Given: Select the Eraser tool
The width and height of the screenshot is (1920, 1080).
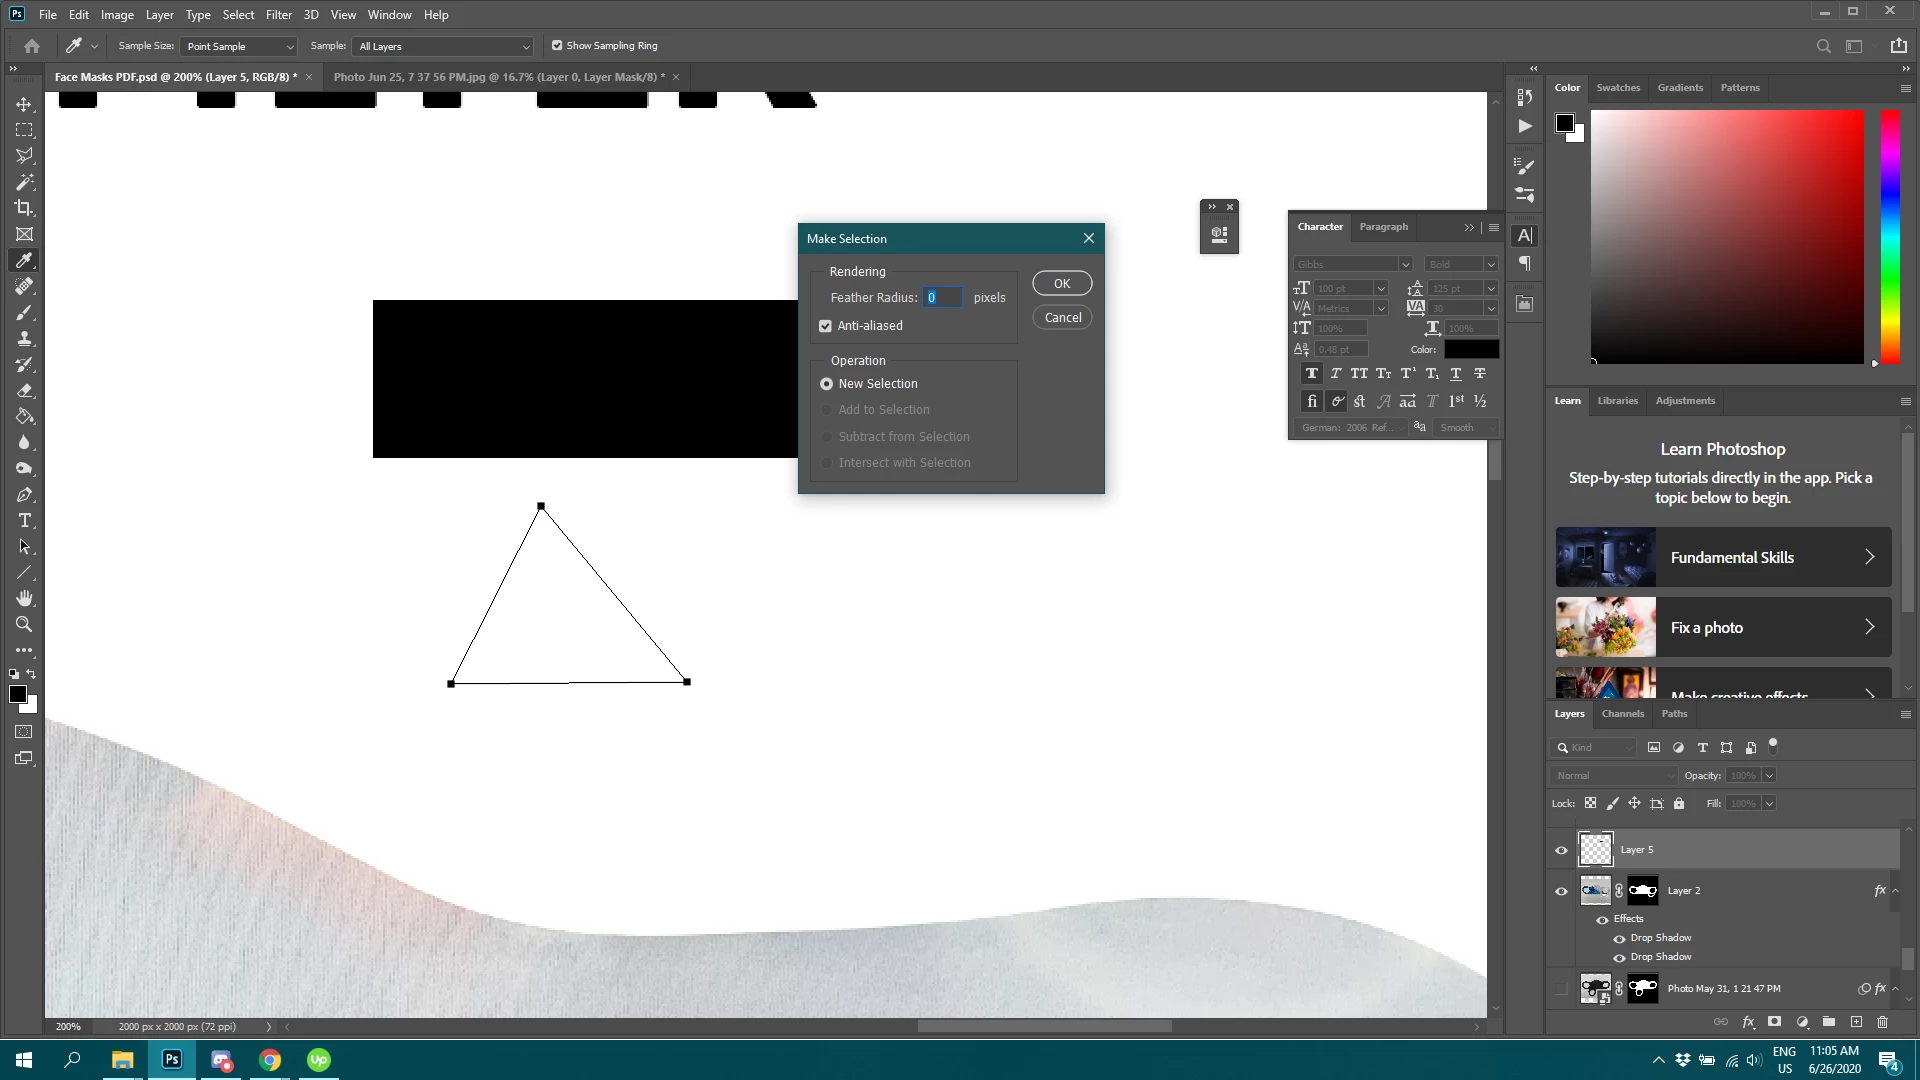Looking at the screenshot, I should click(24, 391).
